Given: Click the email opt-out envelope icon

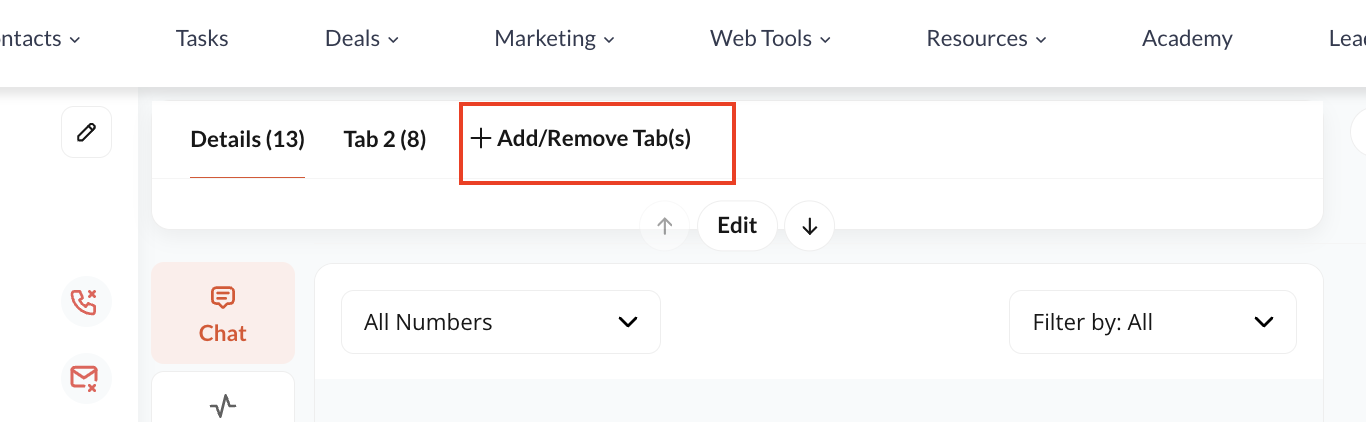Looking at the screenshot, I should (85, 378).
